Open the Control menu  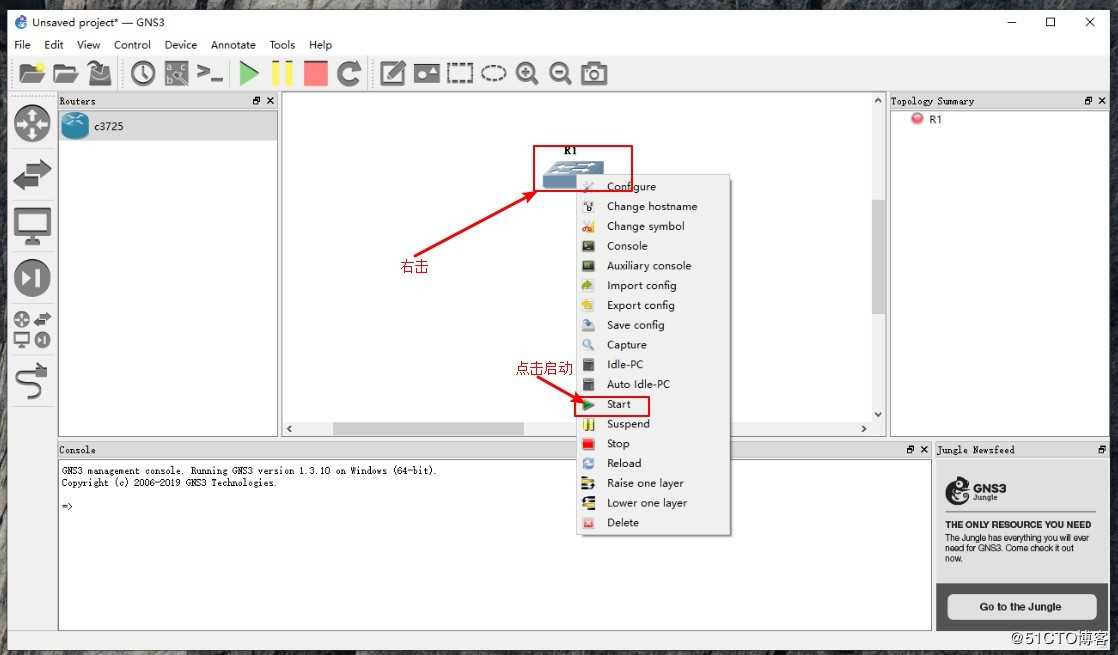coord(132,44)
